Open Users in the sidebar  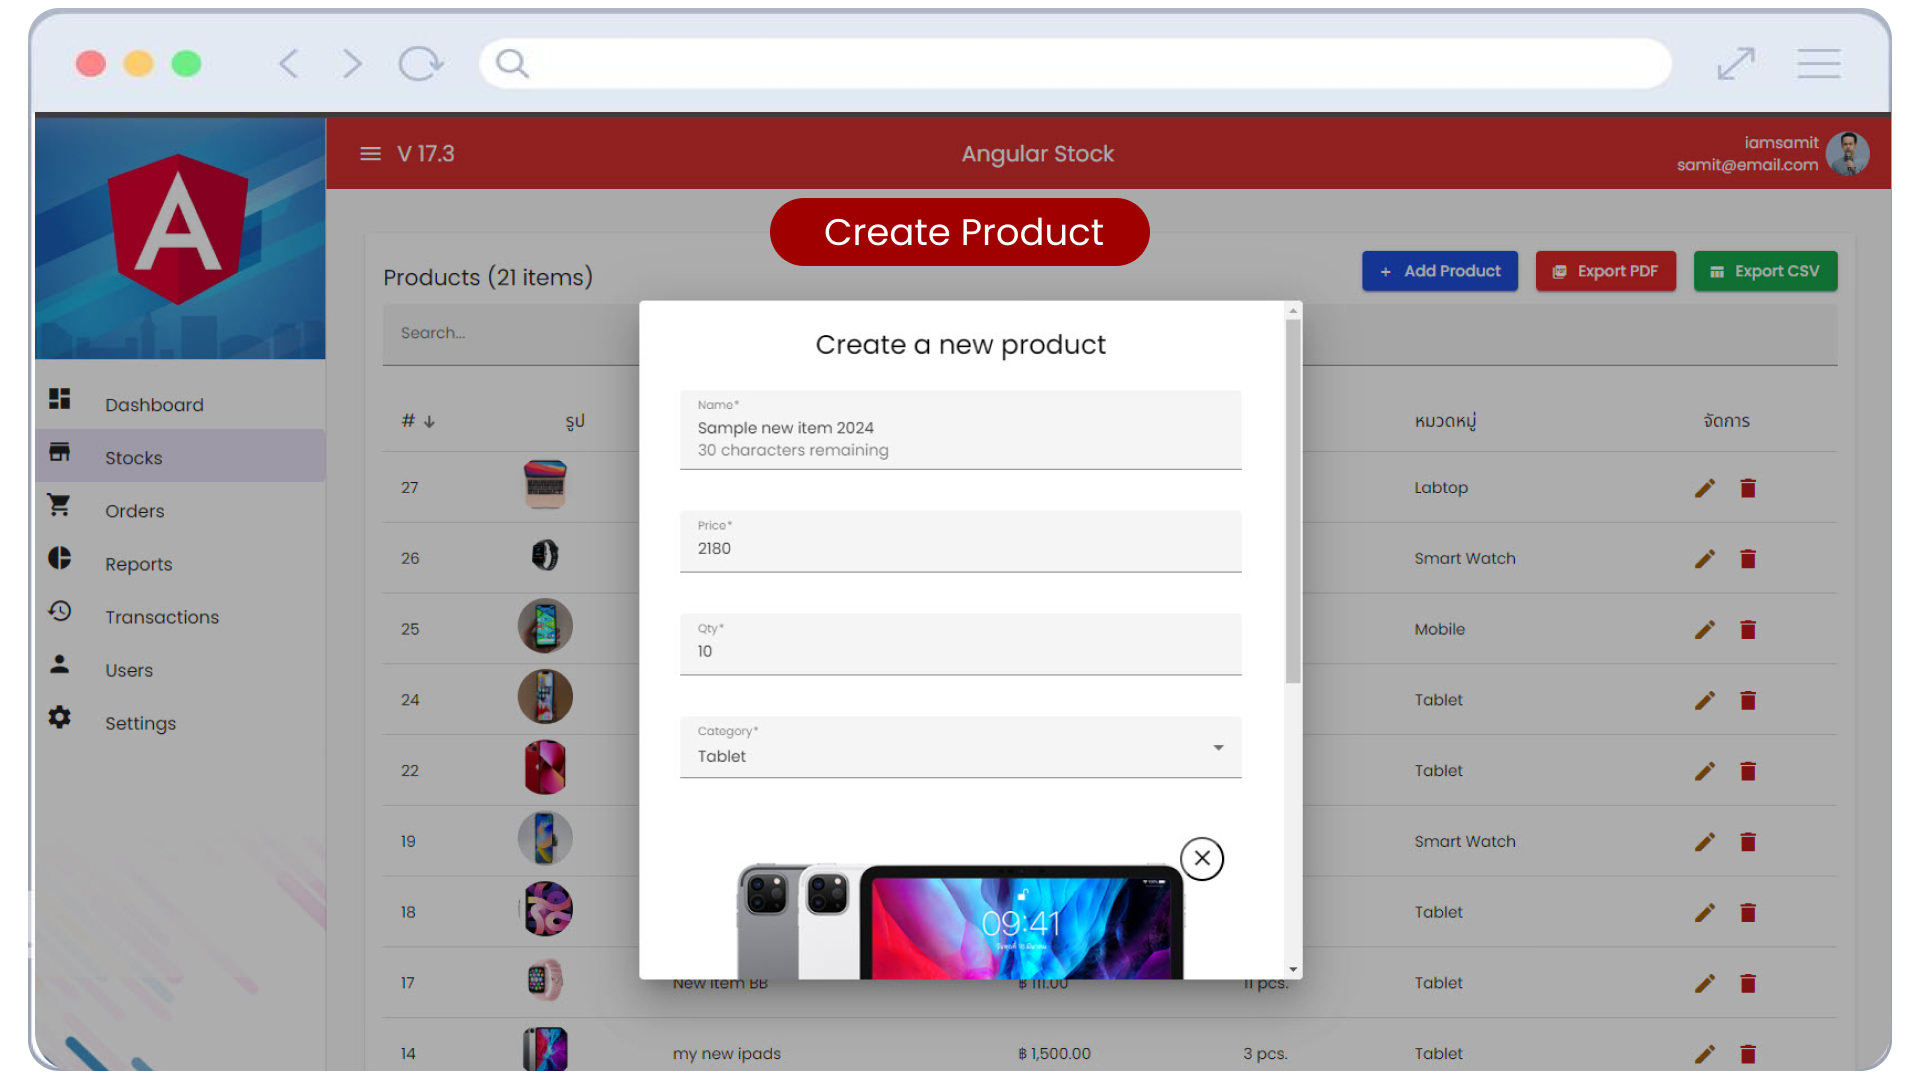(x=180, y=669)
